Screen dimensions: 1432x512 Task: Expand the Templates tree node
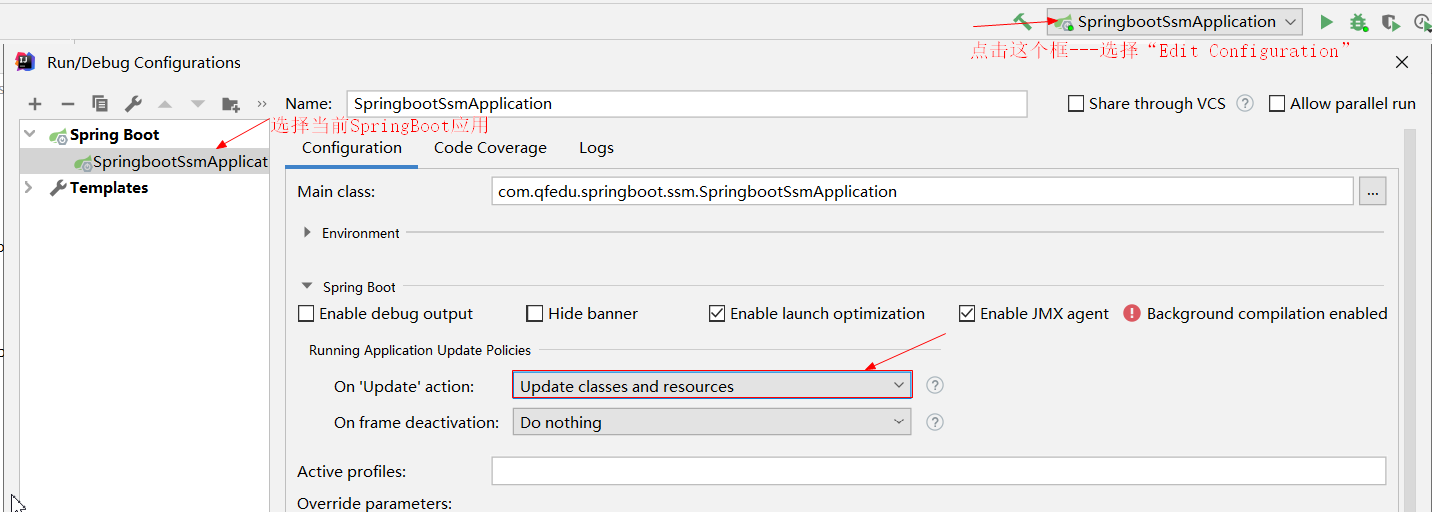[x=28, y=188]
